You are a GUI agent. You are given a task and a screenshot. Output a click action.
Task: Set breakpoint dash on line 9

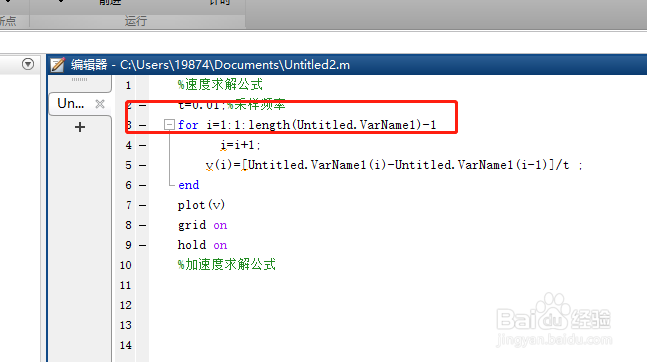[x=143, y=245]
